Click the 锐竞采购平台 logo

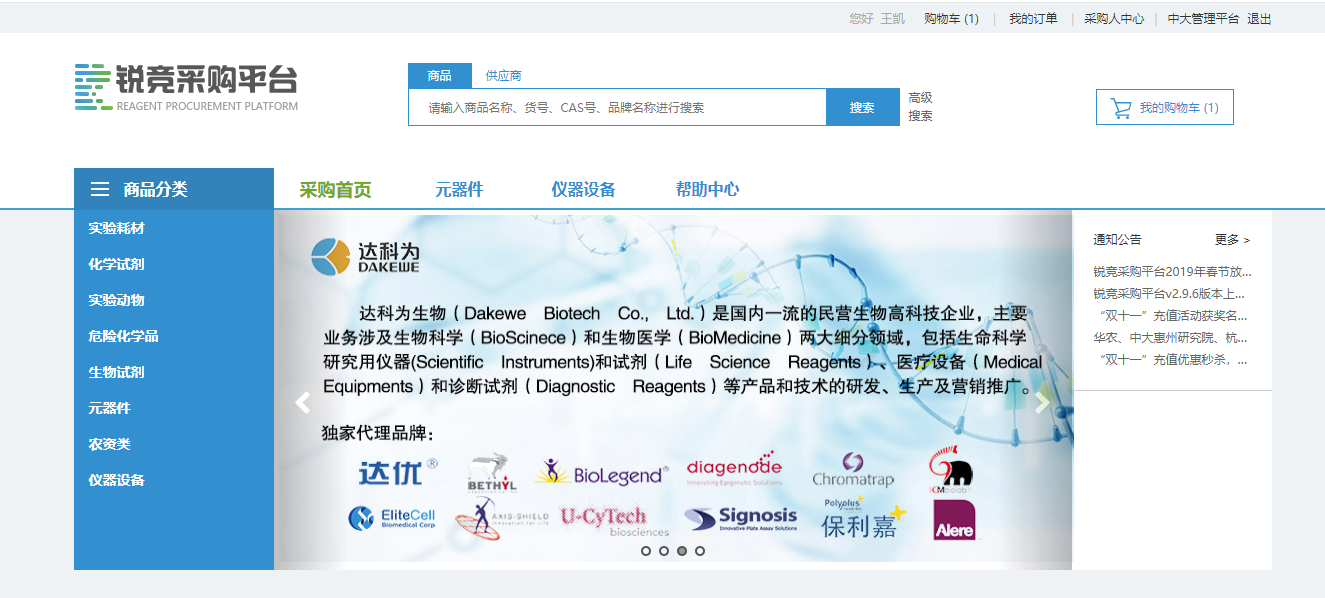click(x=186, y=87)
